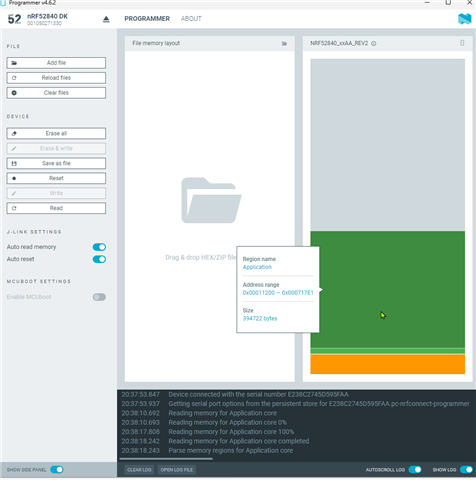The height and width of the screenshot is (480, 476).
Task: Click the Reload files button
Action: click(x=56, y=78)
